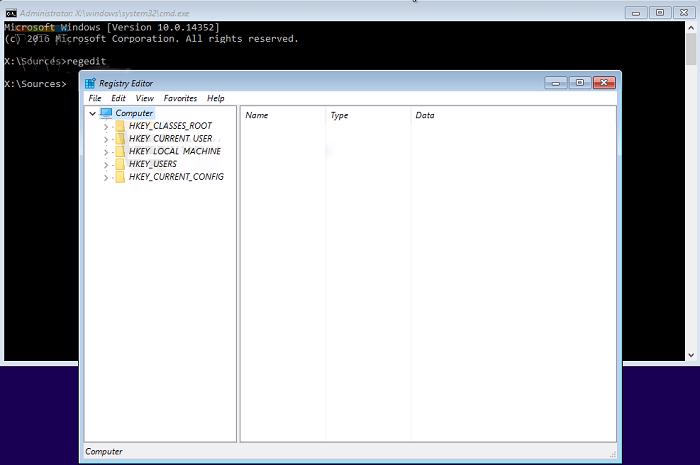Open the Favorites menu in Registry Editor
This screenshot has width=700, height=465.
(x=180, y=98)
